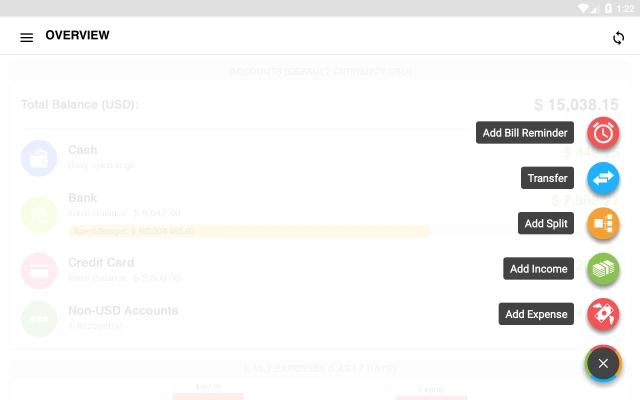
Task: Click the OVERVIEW title
Action: [78, 36]
